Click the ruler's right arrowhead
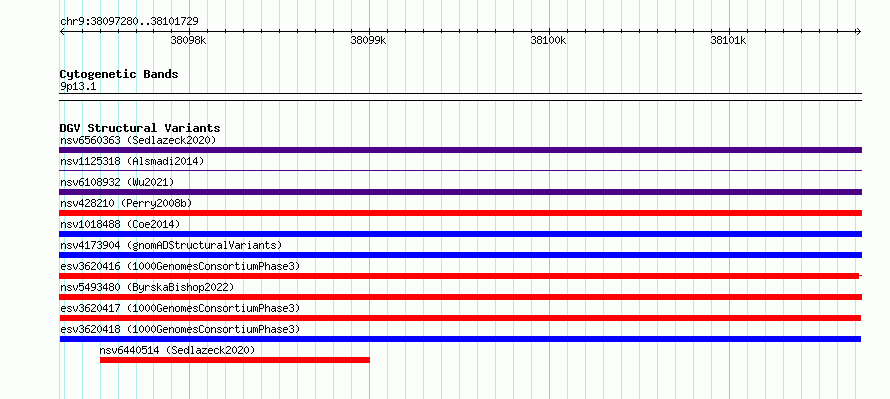Image resolution: width=890 pixels, height=399 pixels. pyautogui.click(x=858, y=32)
